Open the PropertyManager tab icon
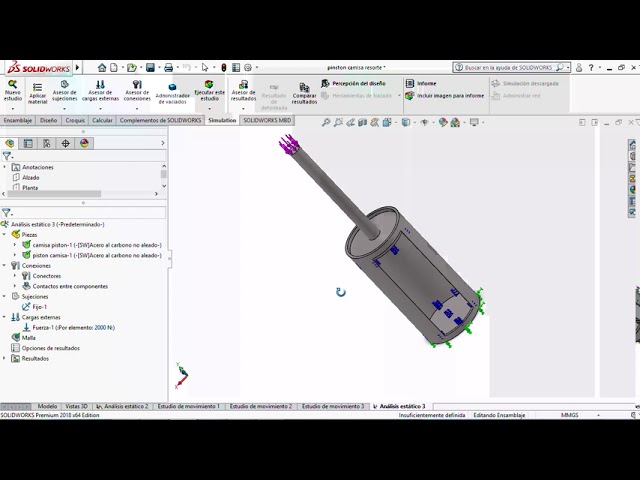This screenshot has width=640, height=480. pos(28,143)
